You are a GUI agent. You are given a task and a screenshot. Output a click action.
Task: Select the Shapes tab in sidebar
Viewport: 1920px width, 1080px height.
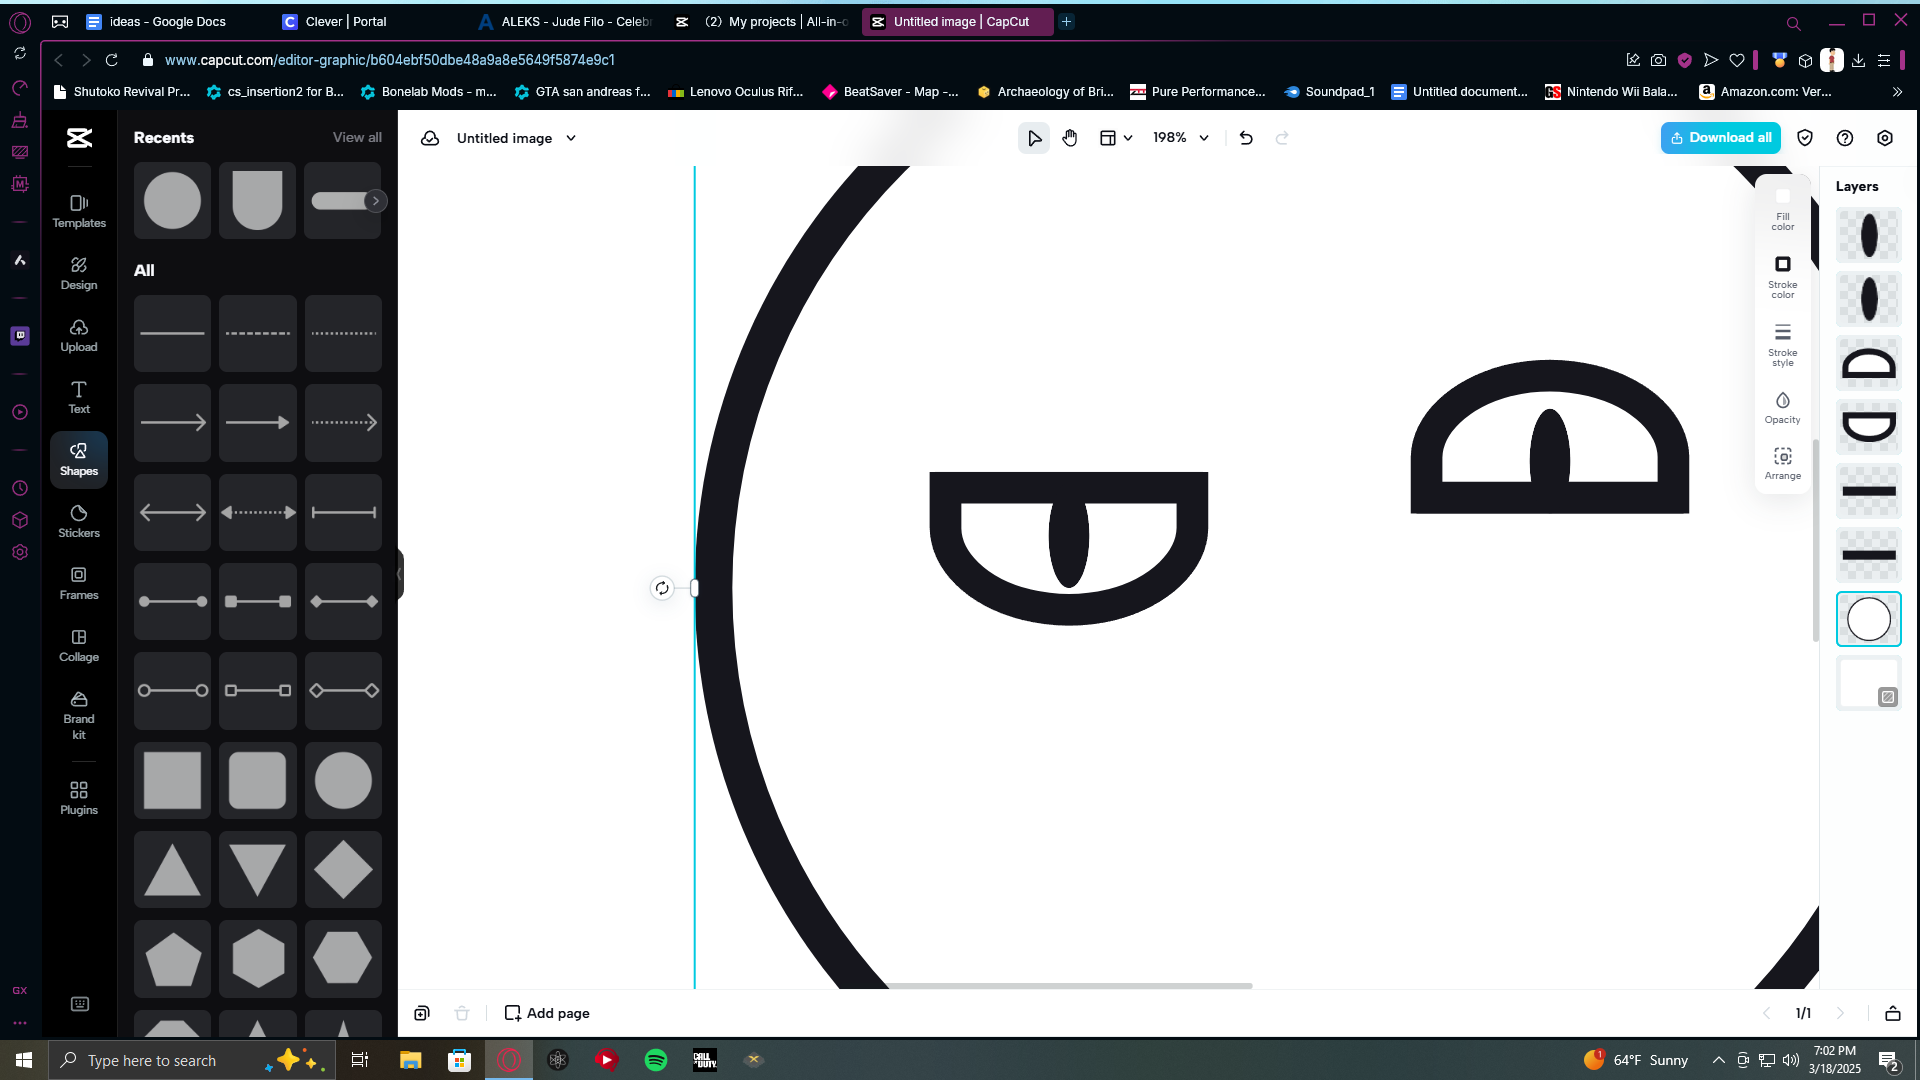click(79, 459)
